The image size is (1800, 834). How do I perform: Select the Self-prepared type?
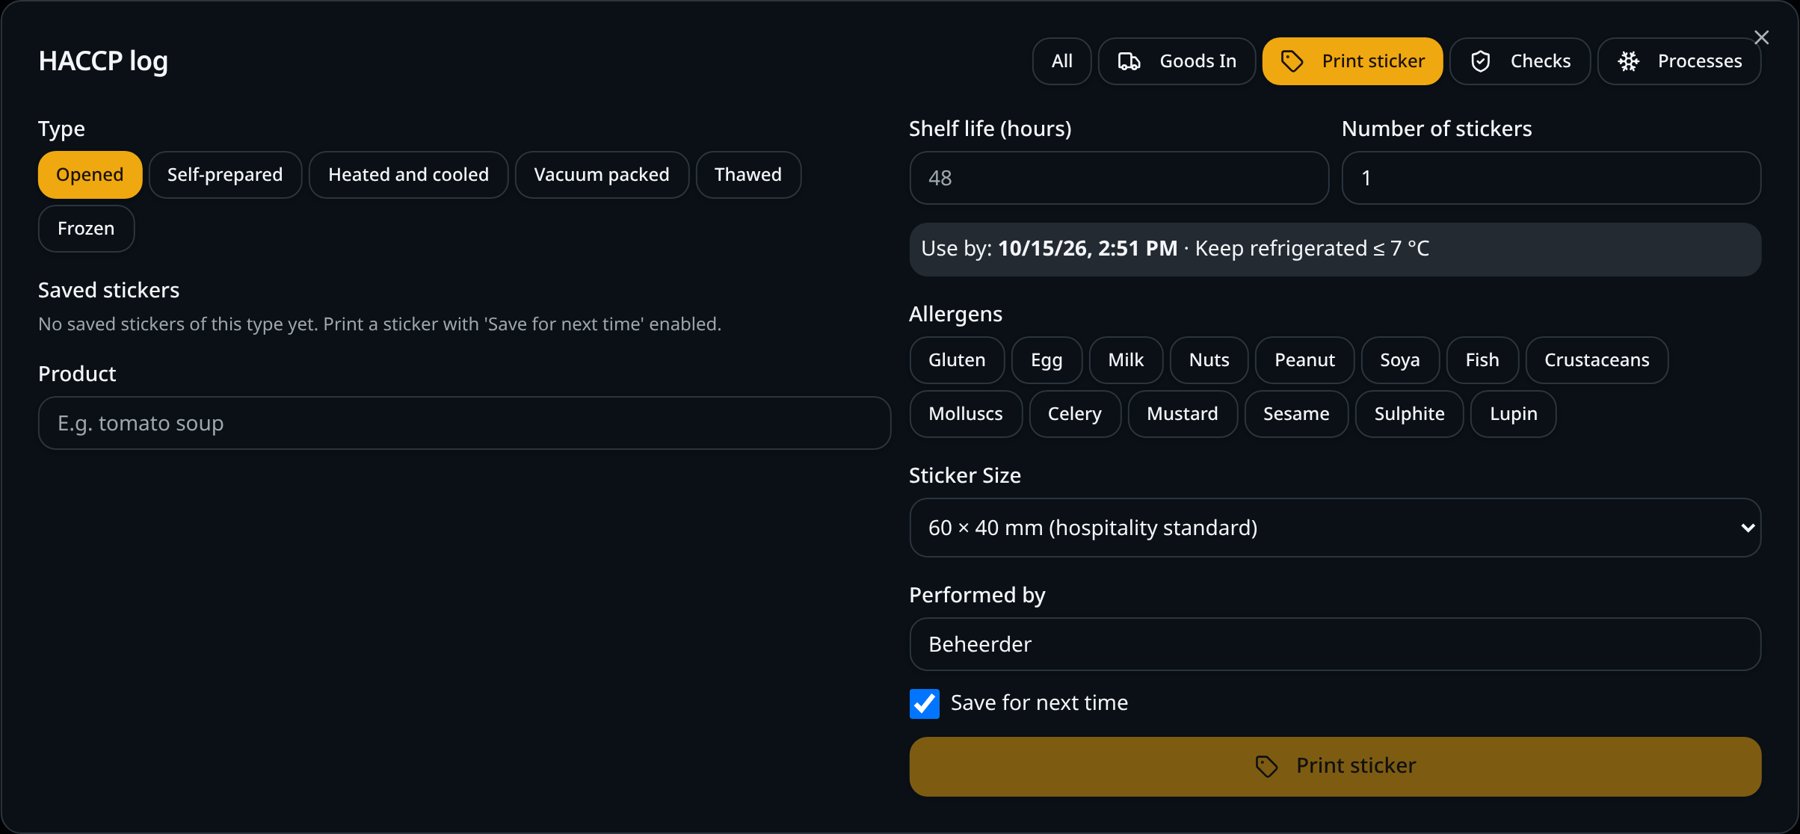(225, 175)
